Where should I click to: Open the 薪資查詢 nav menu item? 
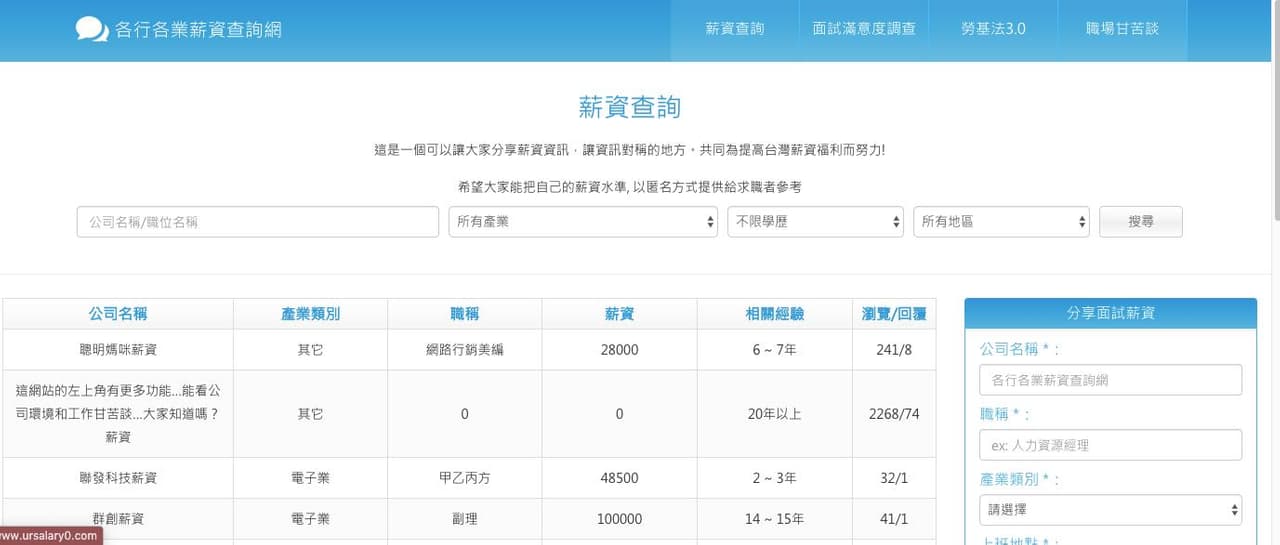(x=735, y=29)
